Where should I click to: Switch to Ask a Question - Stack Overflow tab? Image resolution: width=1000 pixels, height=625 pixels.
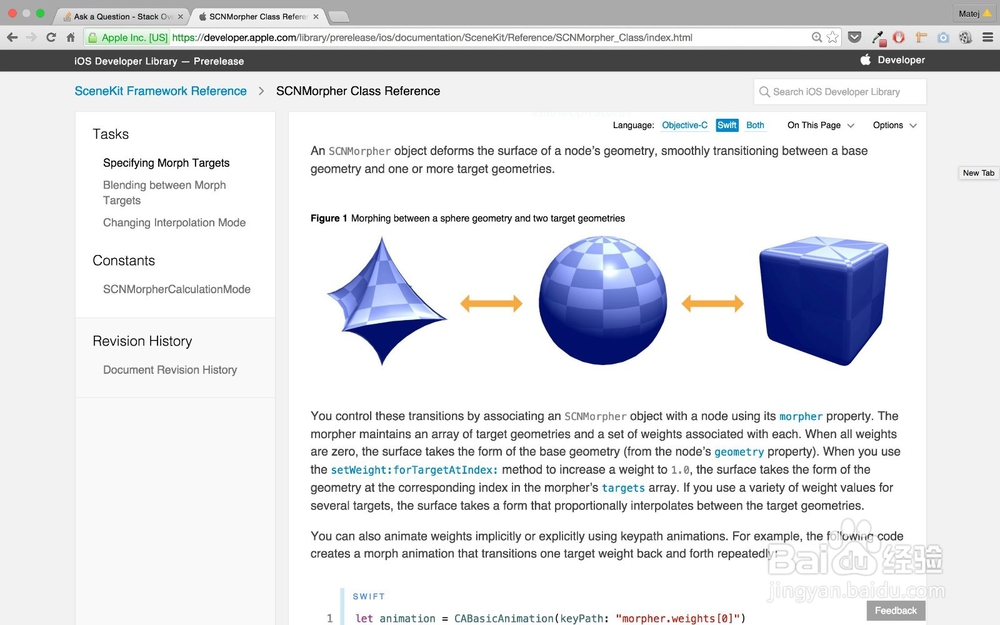coord(121,17)
